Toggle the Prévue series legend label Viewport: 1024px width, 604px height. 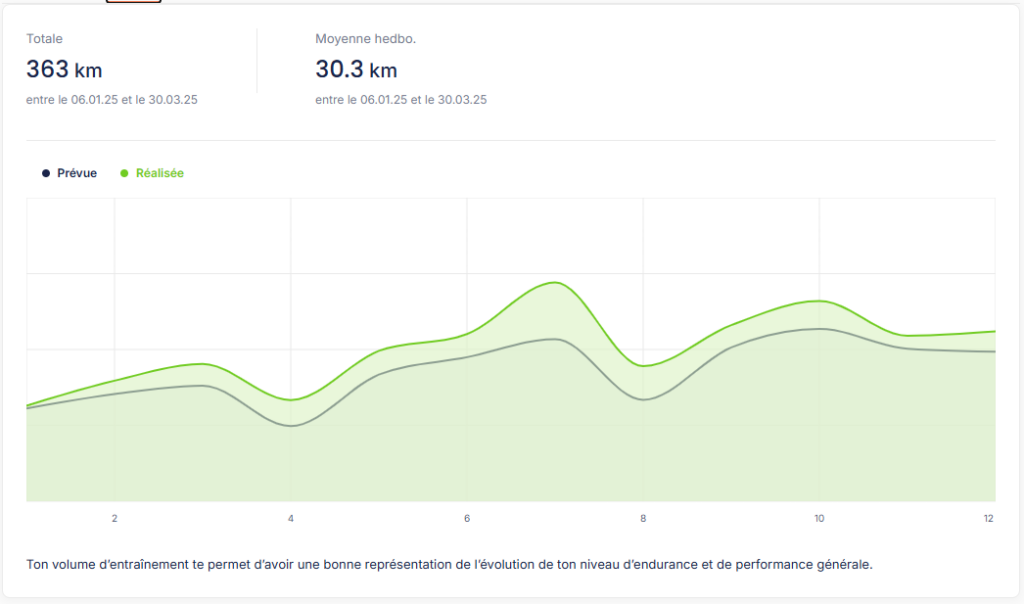coord(77,173)
